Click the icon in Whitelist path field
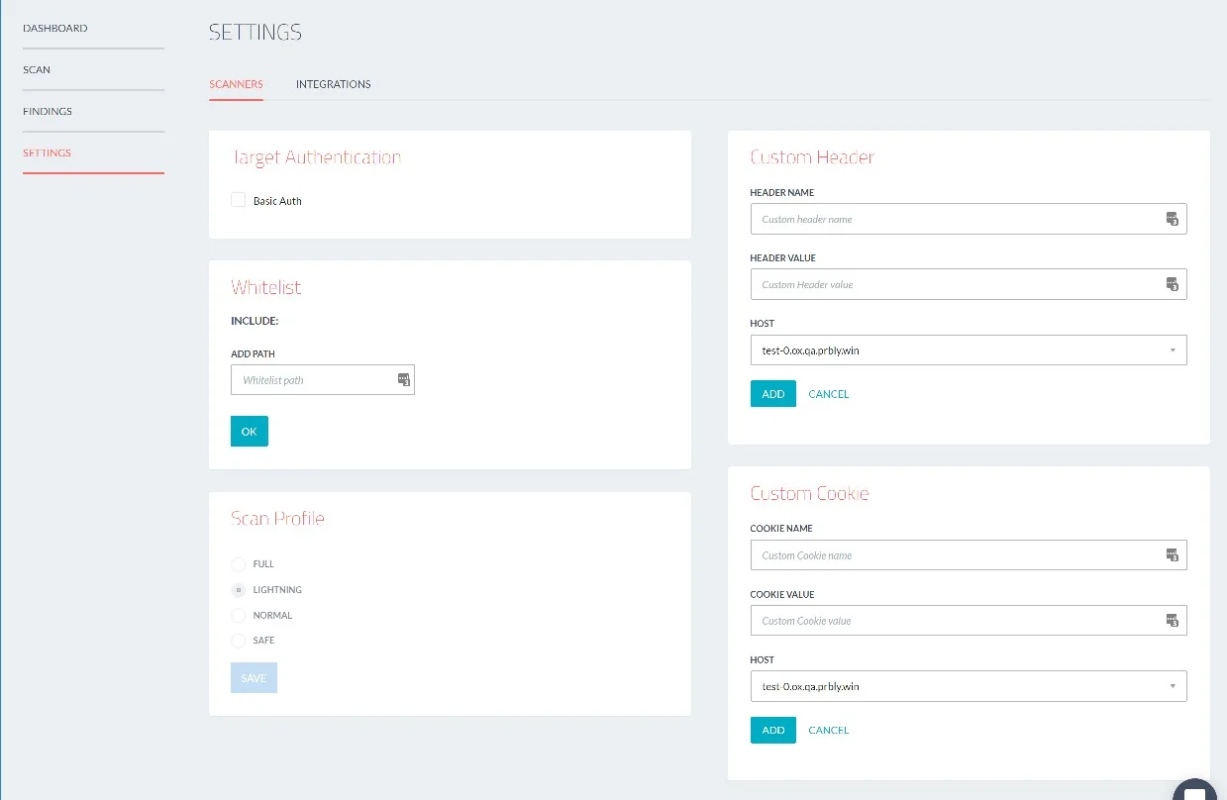This screenshot has height=800, width=1227. click(x=403, y=379)
